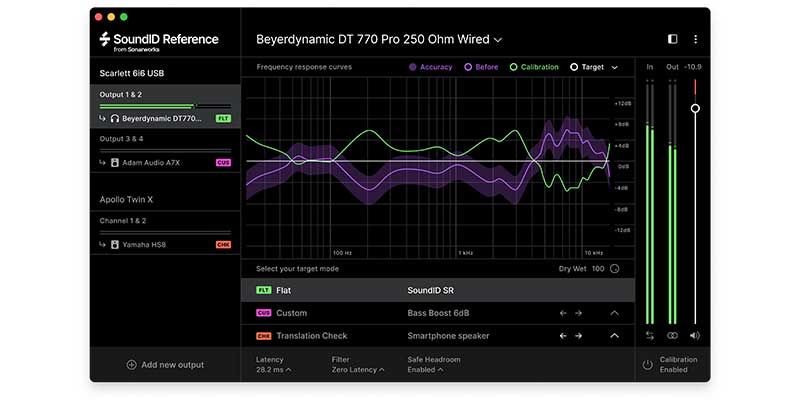Click the In level meter
The width and height of the screenshot is (800, 400).
(x=649, y=203)
